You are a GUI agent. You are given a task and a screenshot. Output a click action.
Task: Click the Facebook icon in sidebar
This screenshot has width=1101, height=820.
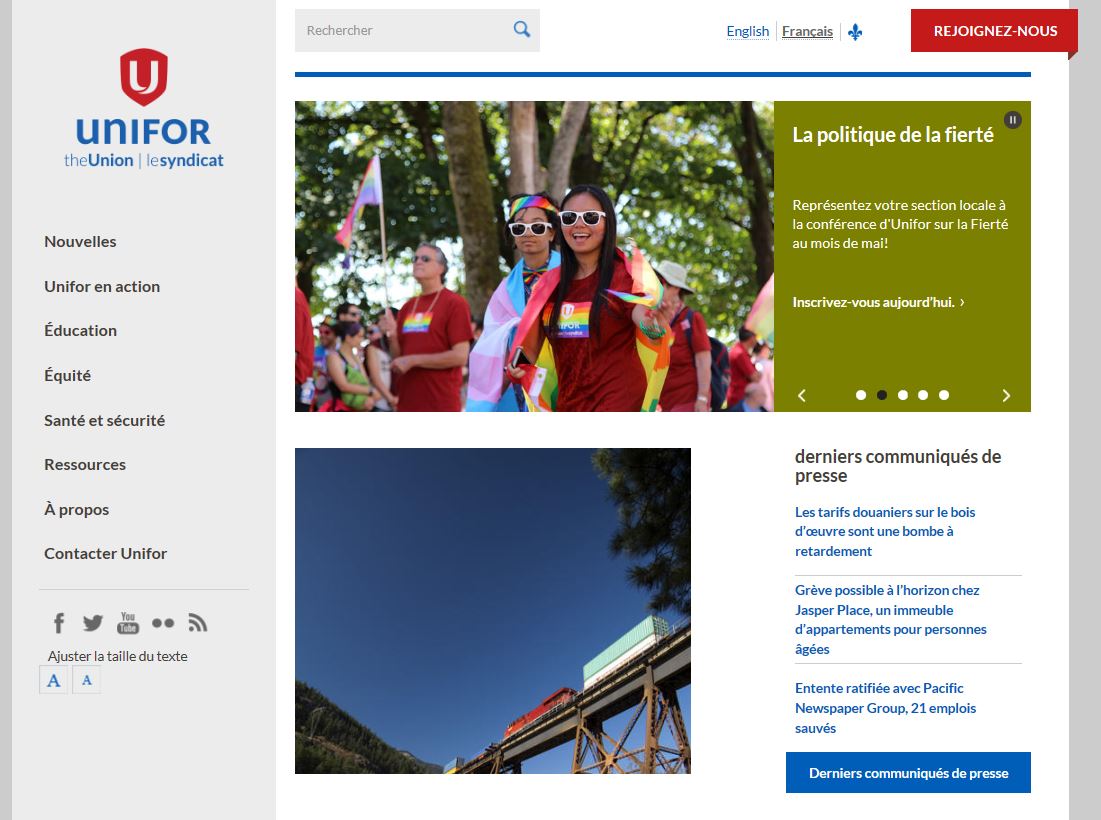point(59,623)
